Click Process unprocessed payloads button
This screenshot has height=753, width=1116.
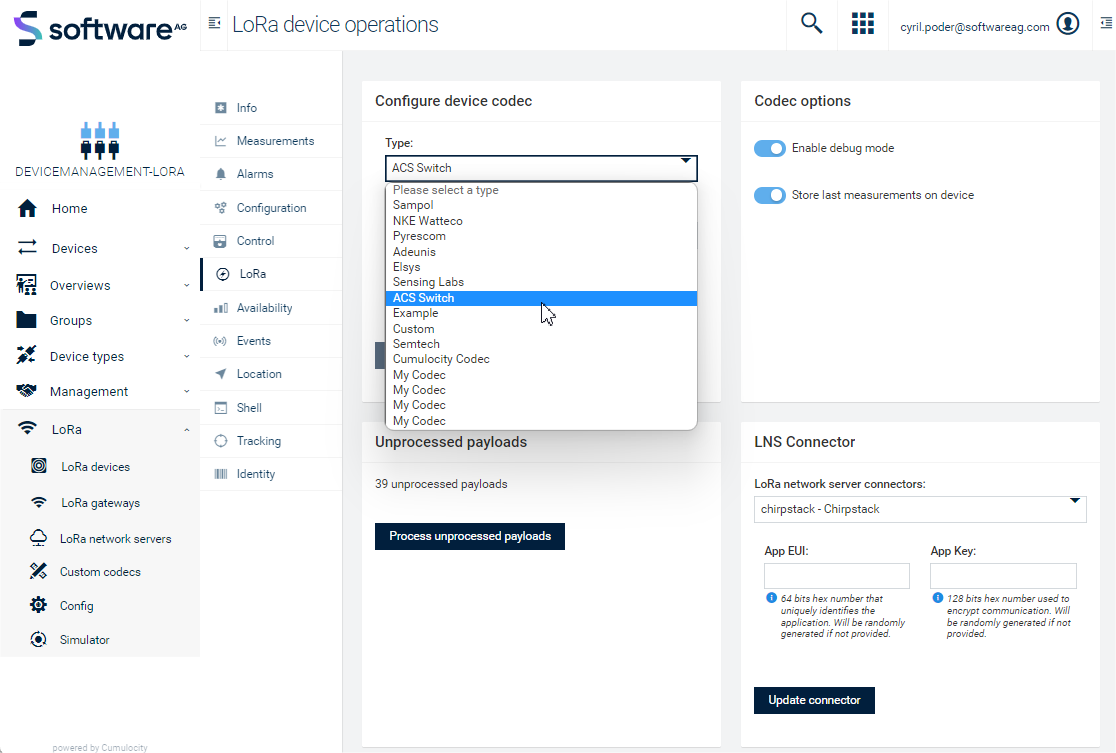pyautogui.click(x=470, y=536)
